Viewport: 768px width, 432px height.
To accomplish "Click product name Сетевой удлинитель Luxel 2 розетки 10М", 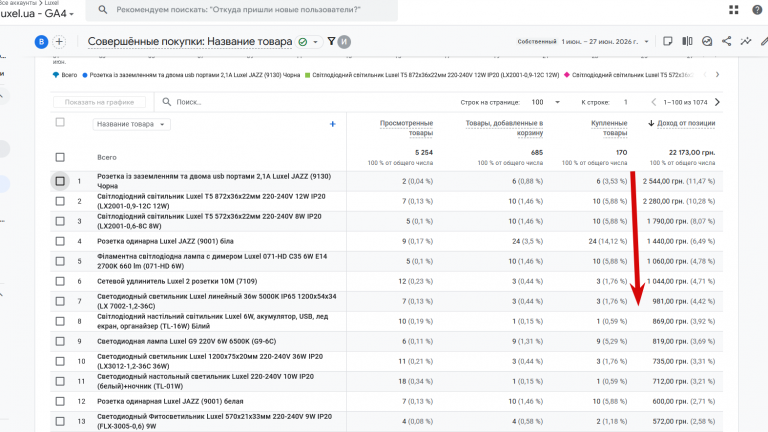I will [x=177, y=281].
